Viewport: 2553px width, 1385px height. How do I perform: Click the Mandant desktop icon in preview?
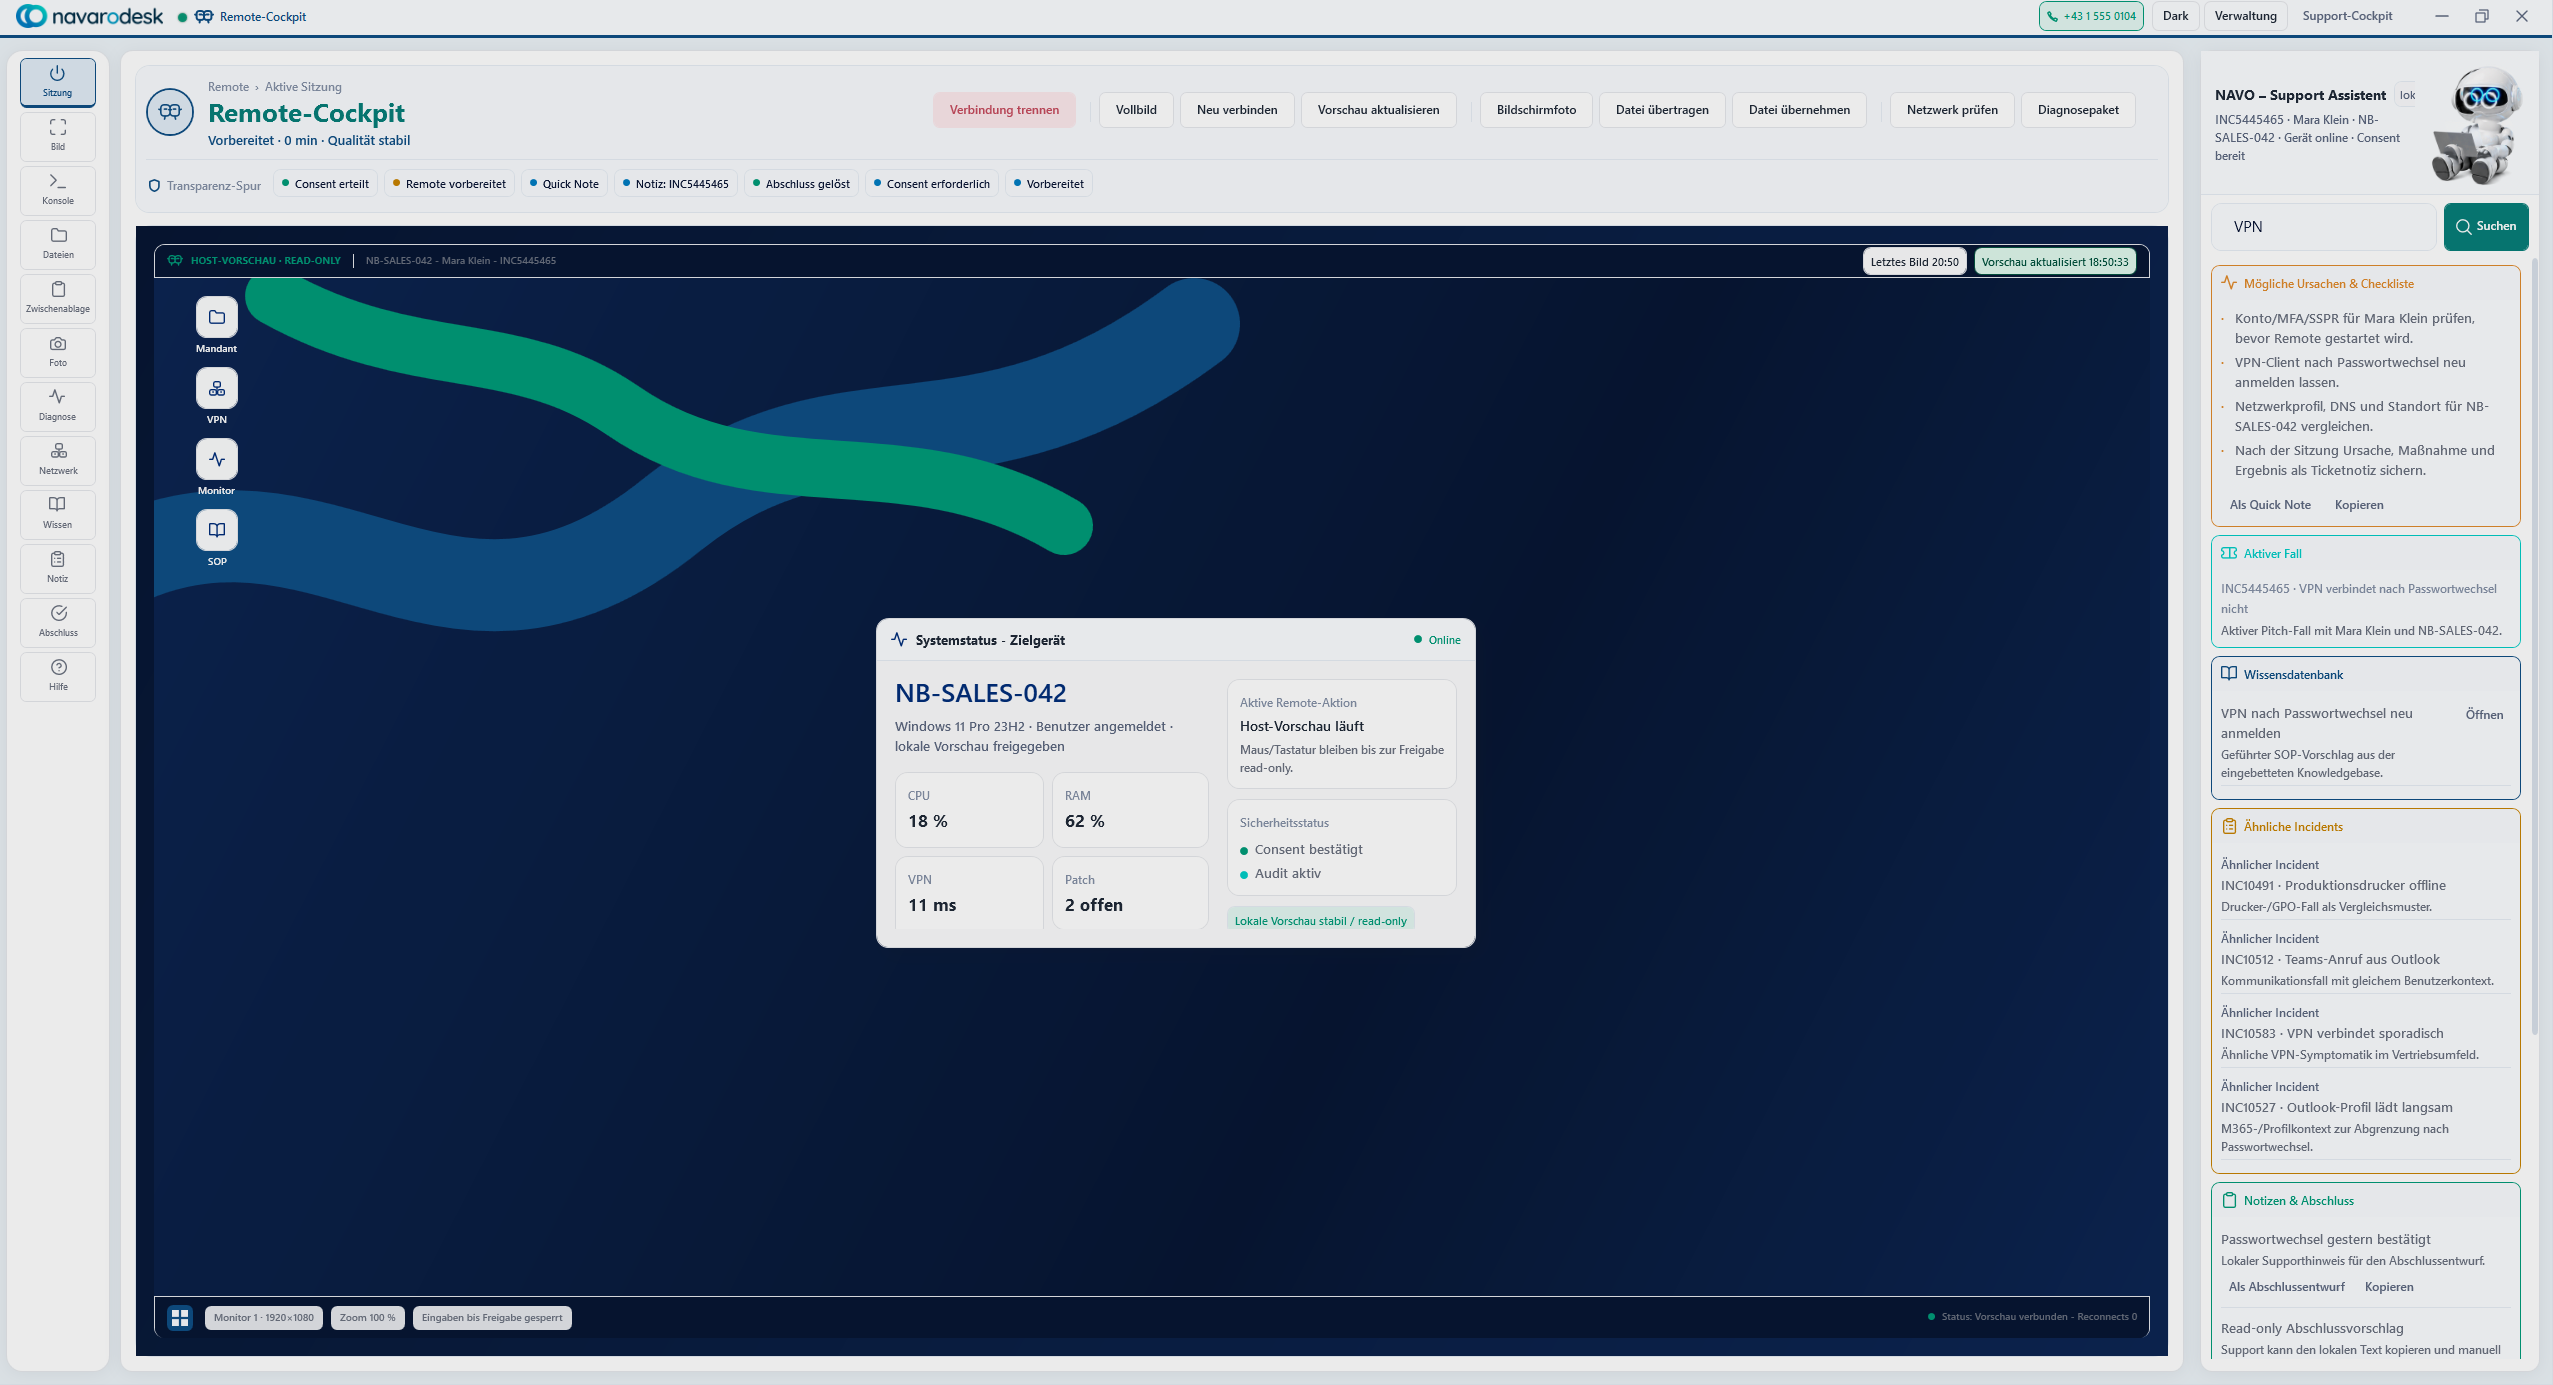[217, 318]
